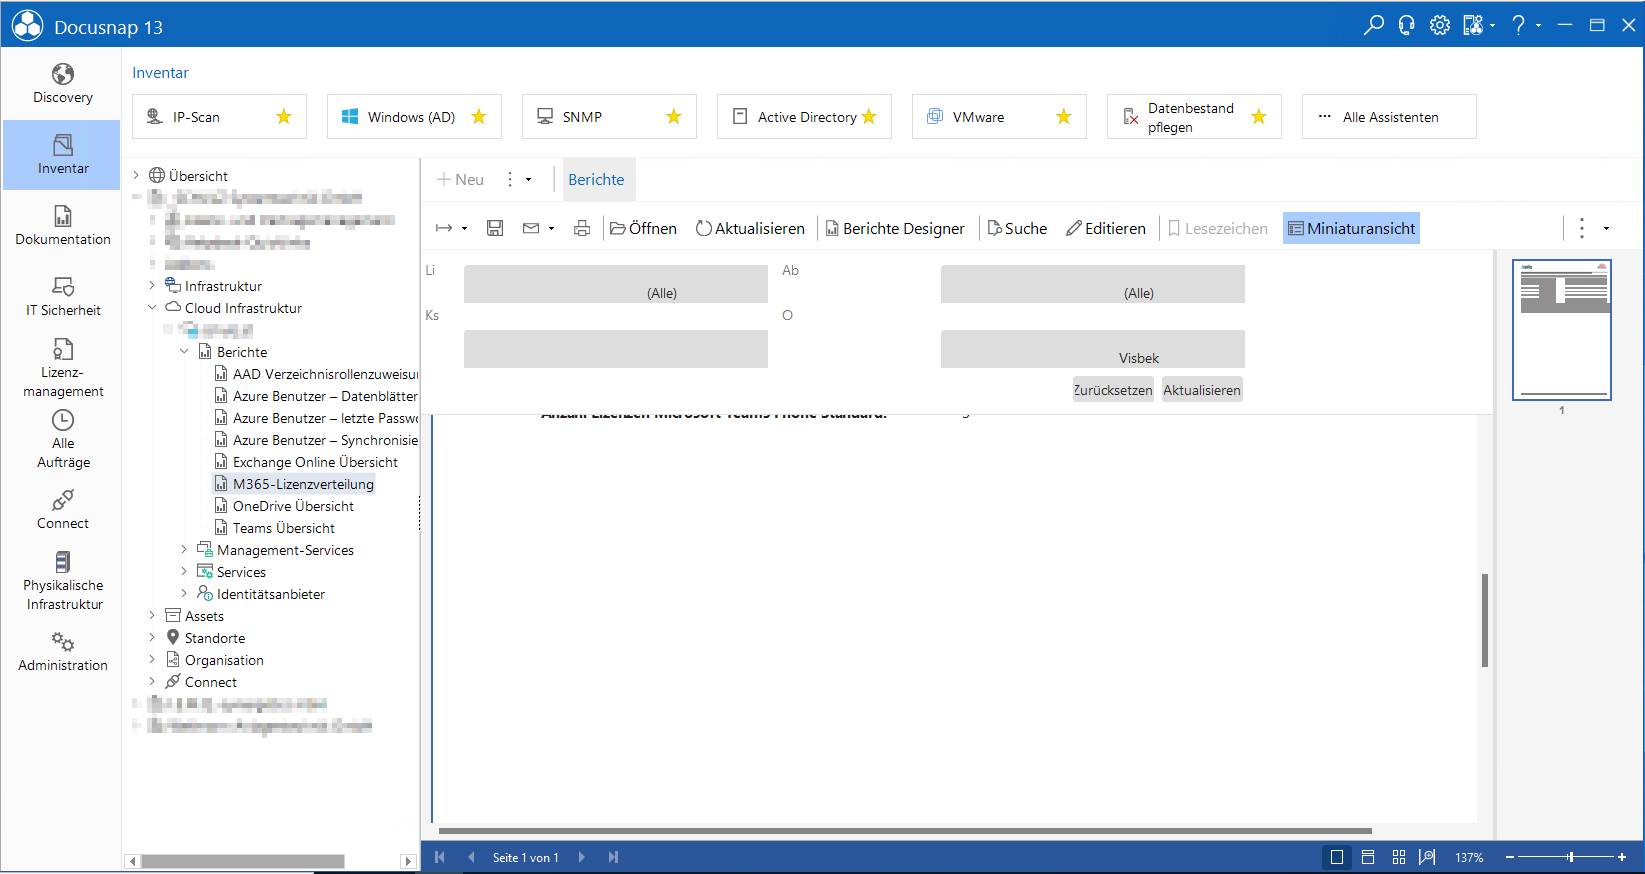This screenshot has width=1645, height=874.
Task: Toggle the Miniaturansicht thumbnail view
Action: tap(1351, 229)
